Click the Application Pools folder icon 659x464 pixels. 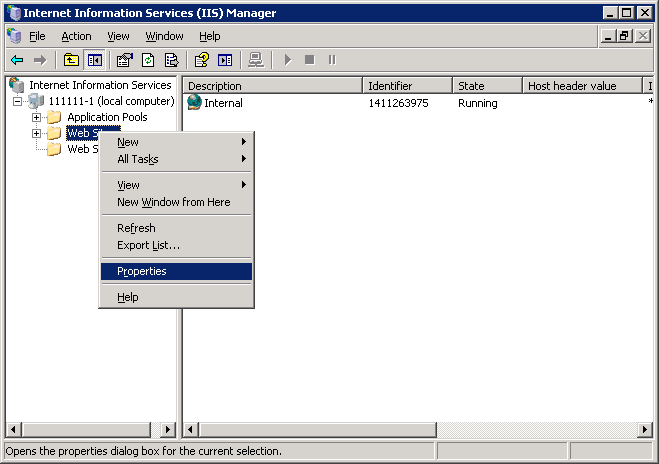click(54, 117)
